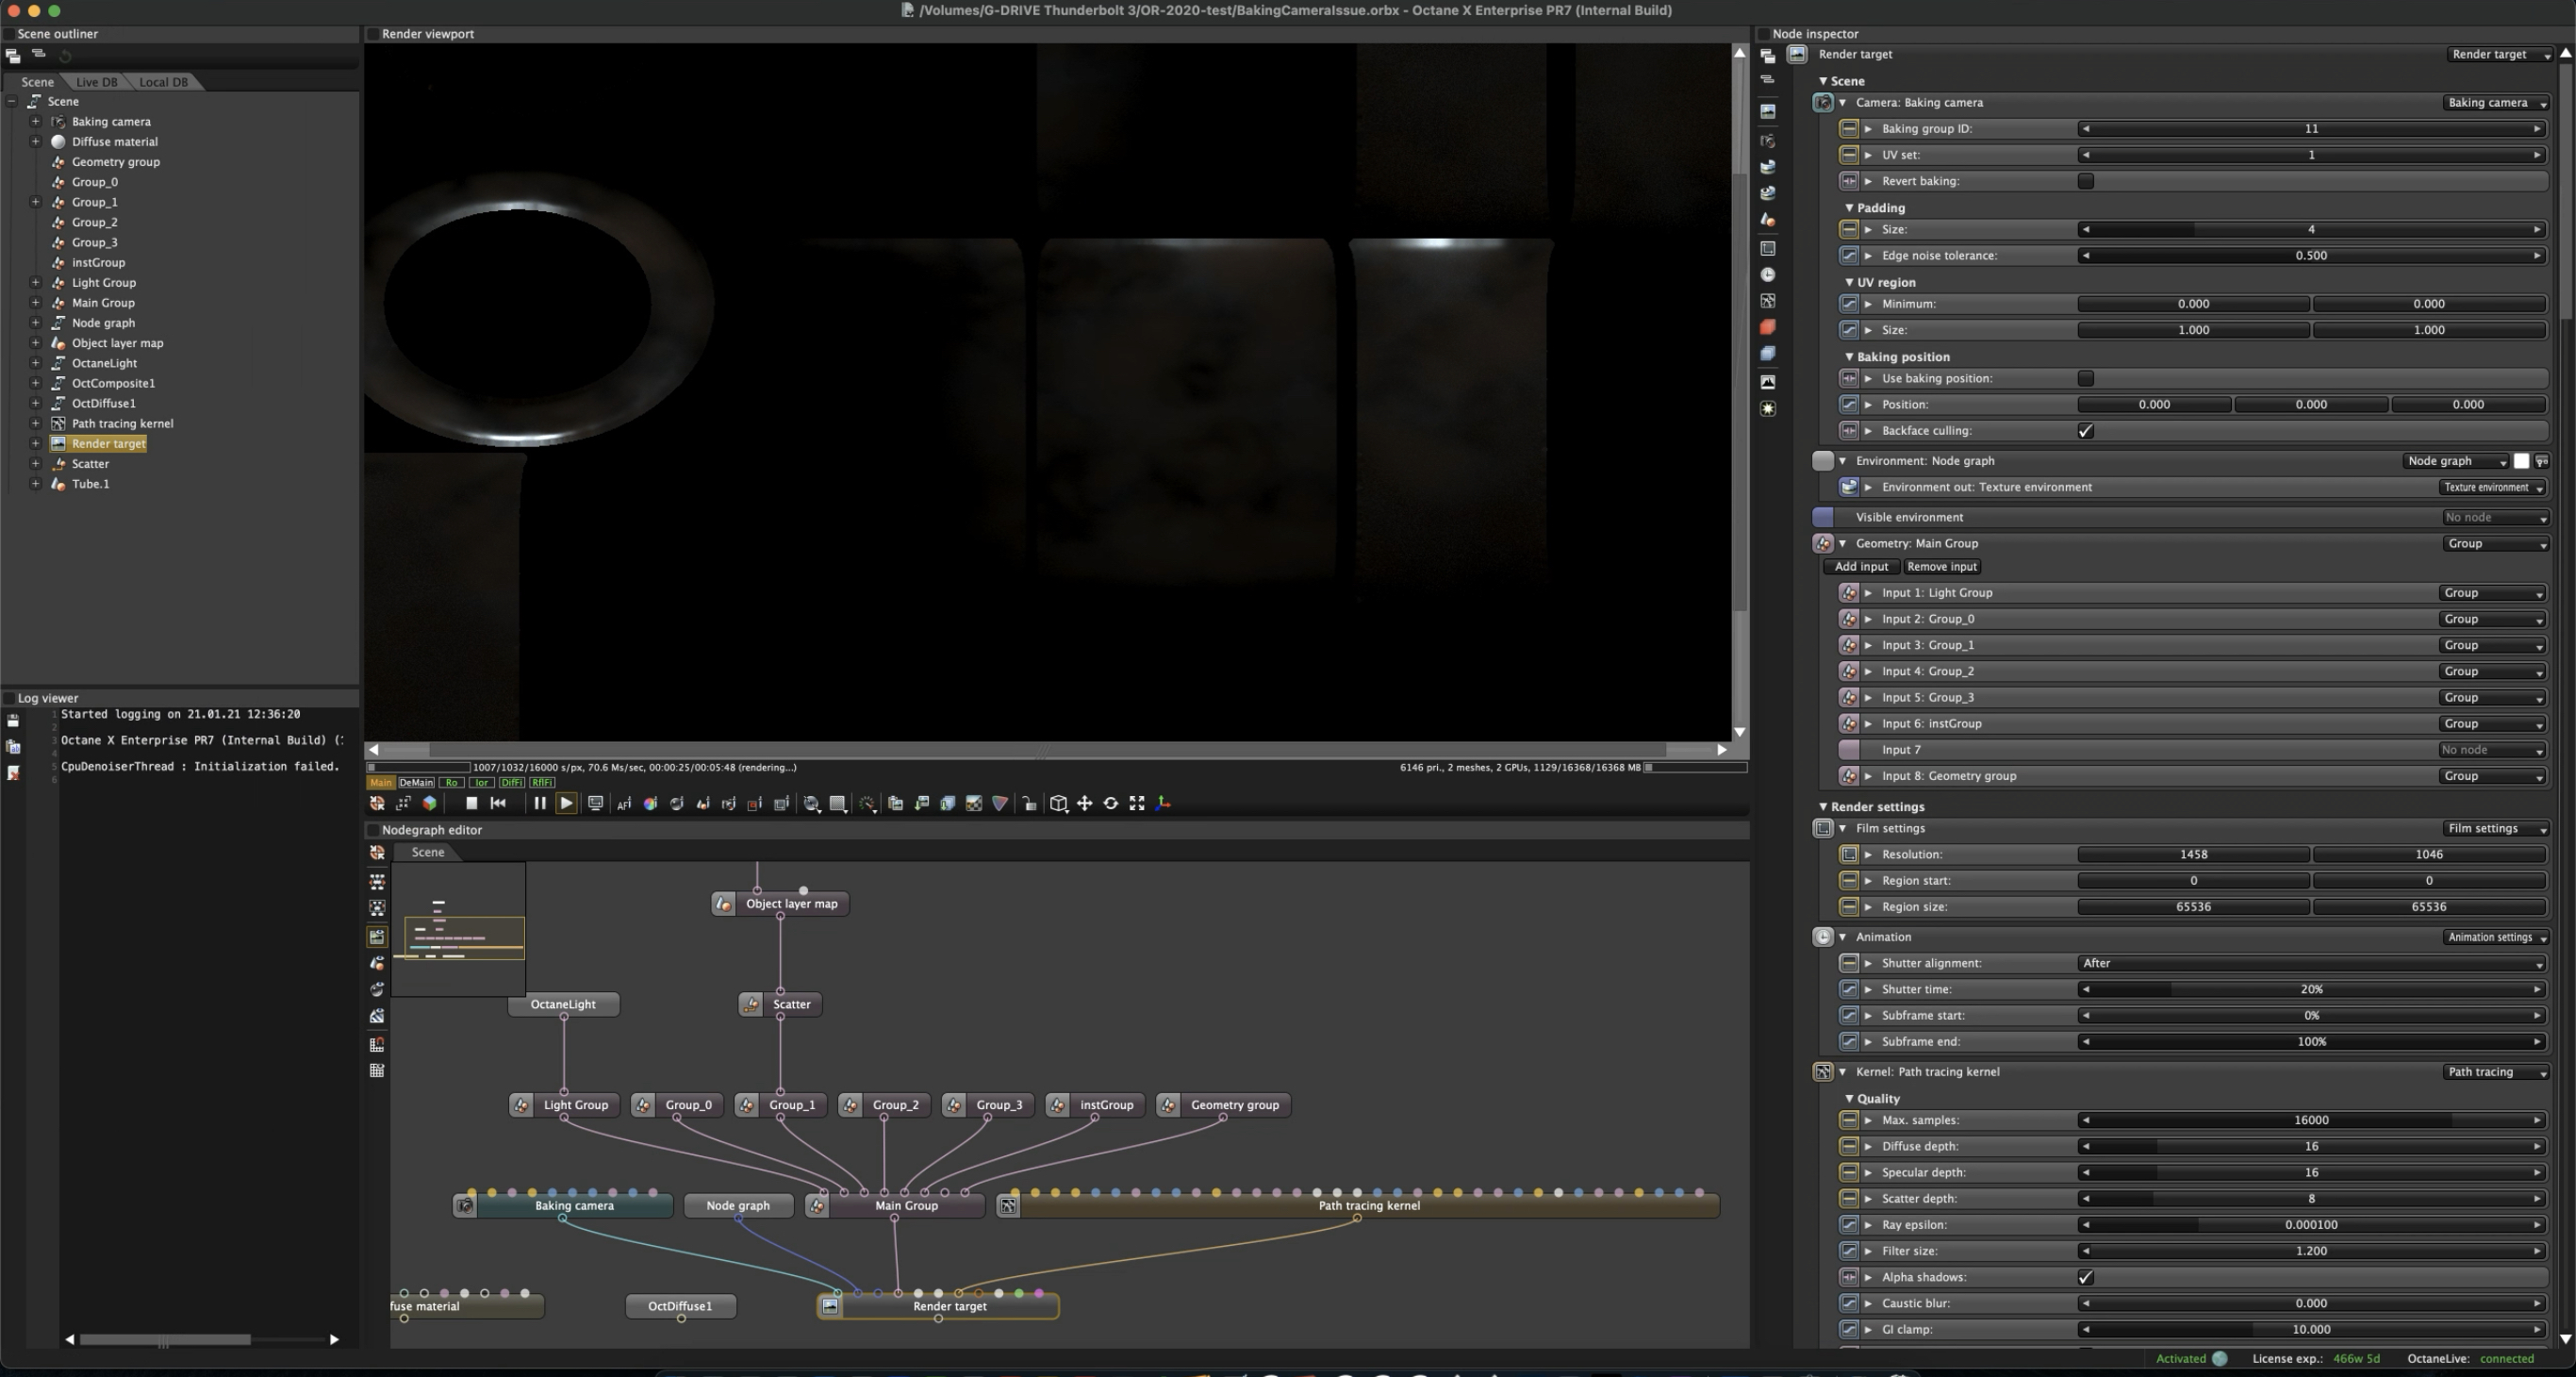Pause the rendering
Screen dimensions: 2576x1377
[539, 803]
